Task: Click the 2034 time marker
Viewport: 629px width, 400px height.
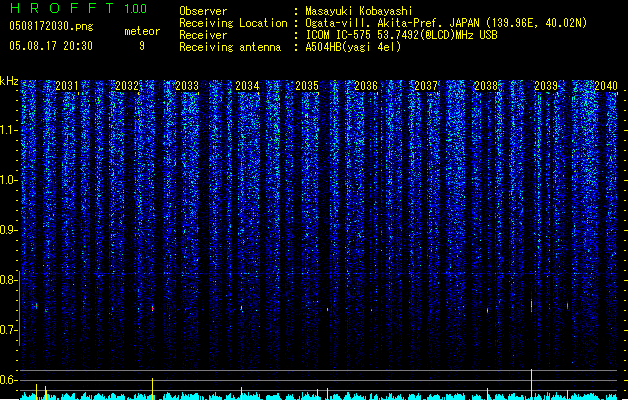Action: point(247,86)
